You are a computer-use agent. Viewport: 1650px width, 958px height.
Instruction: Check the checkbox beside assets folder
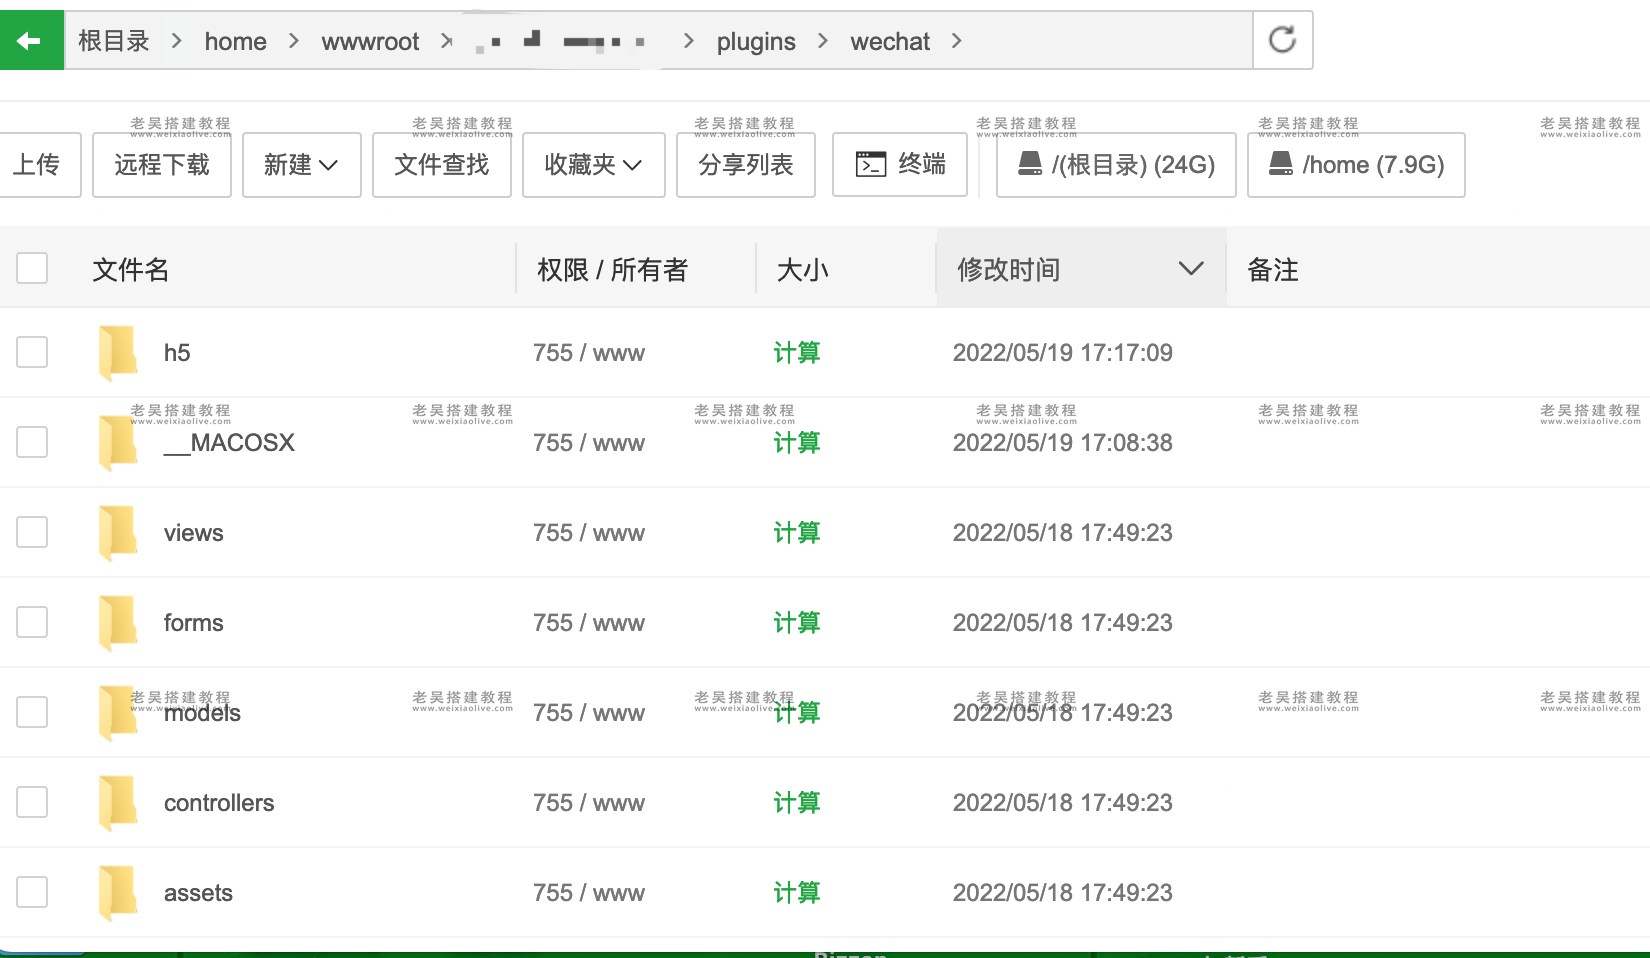[32, 891]
